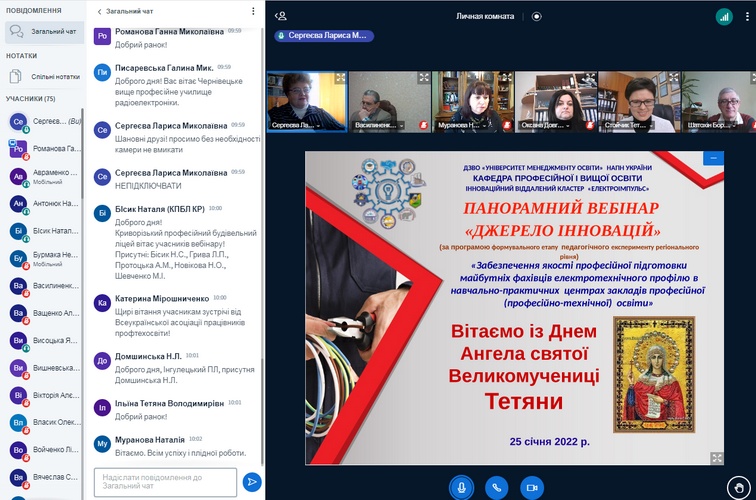Screen dimensions: 756x500
Task: Click Домшинська Н.Л. chat avatar
Action: click(102, 361)
